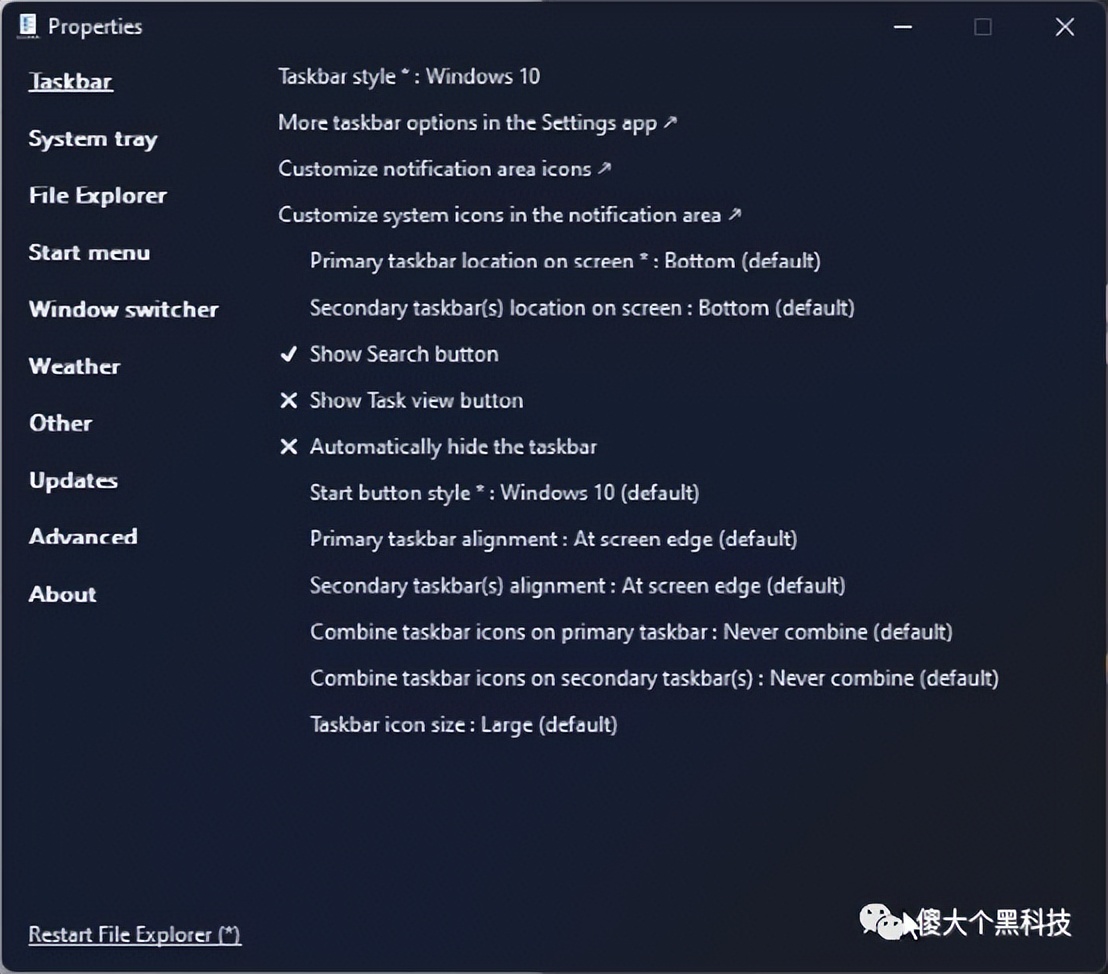Change the Taskbar icon size setting

tap(463, 725)
